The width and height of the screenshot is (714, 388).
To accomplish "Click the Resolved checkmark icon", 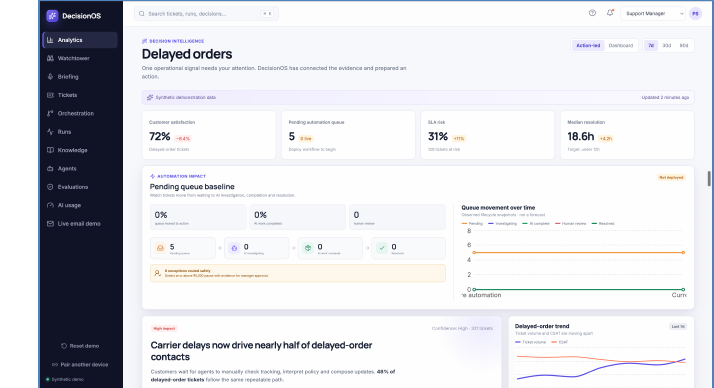I will click(x=382, y=248).
